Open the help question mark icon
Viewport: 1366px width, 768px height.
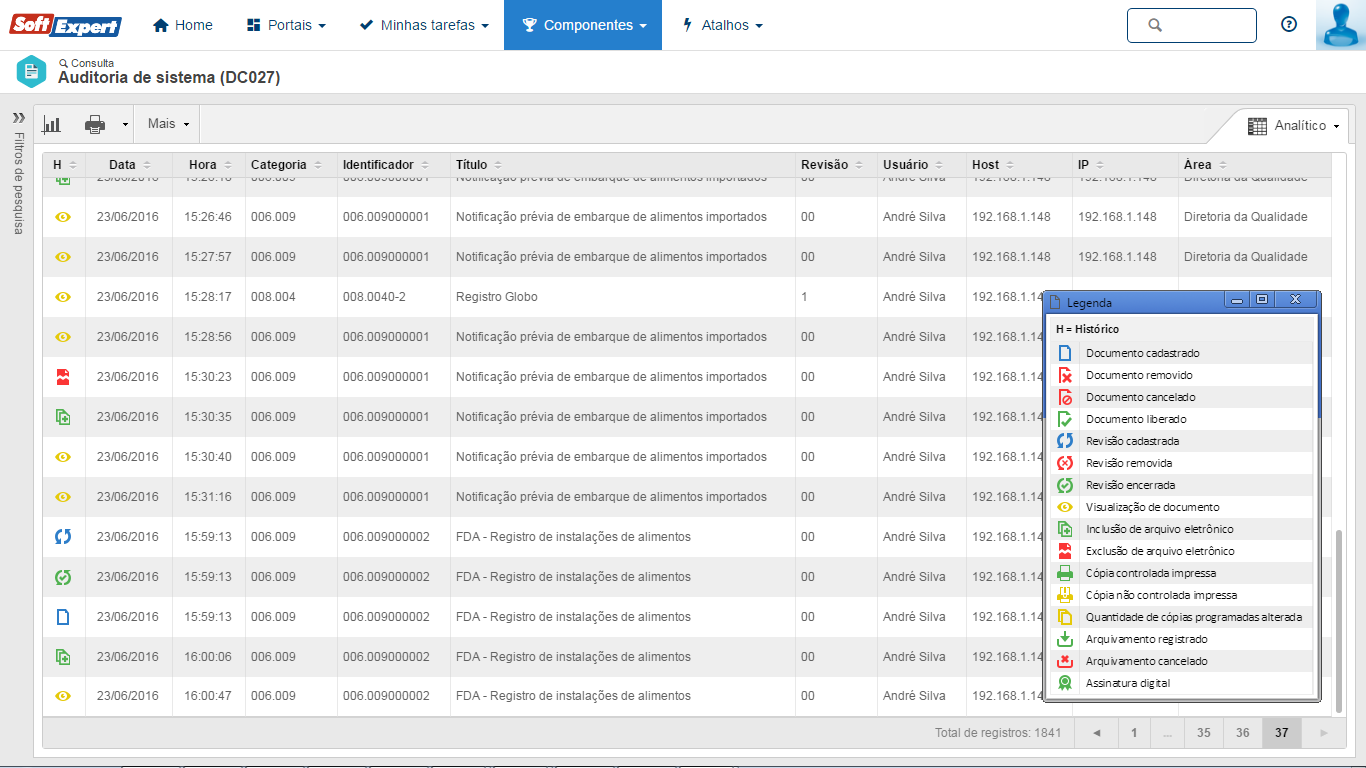[1289, 25]
